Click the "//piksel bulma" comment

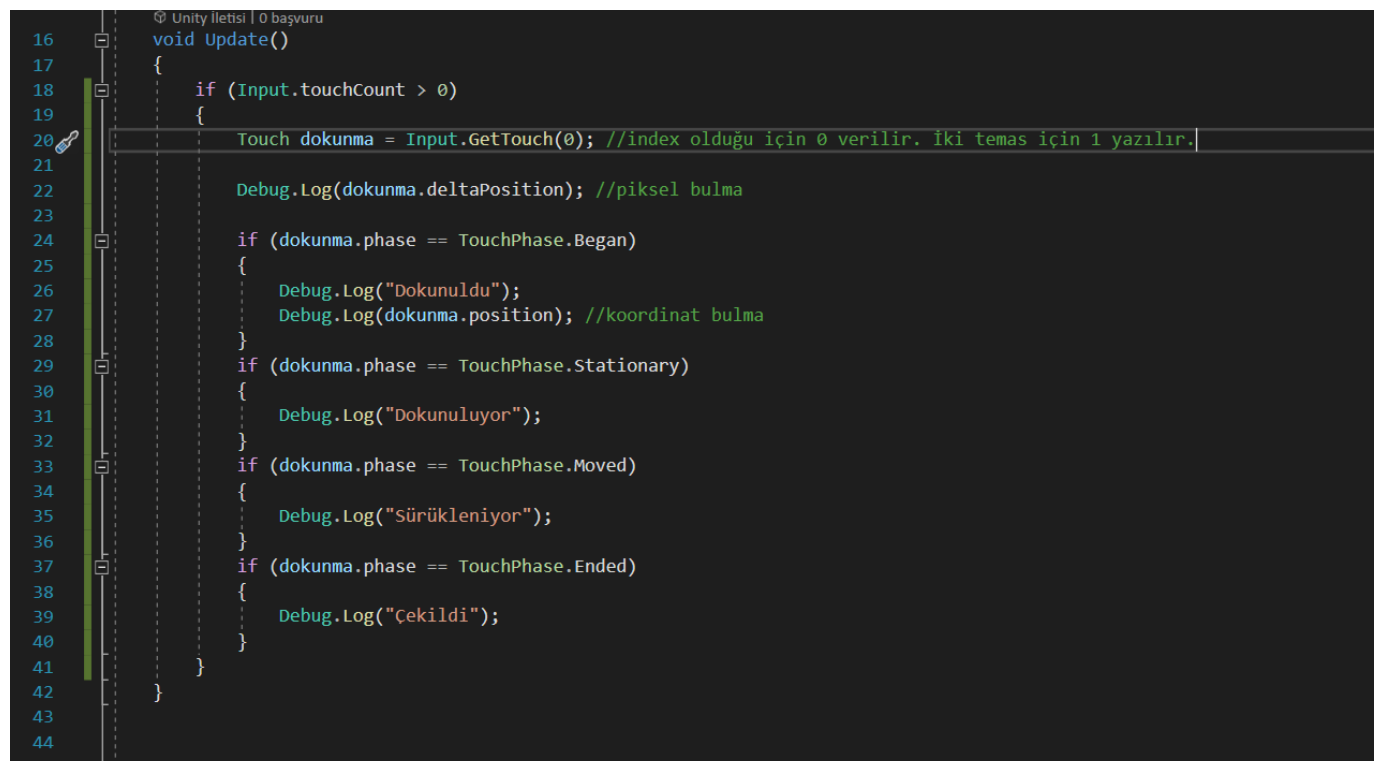click(x=669, y=190)
